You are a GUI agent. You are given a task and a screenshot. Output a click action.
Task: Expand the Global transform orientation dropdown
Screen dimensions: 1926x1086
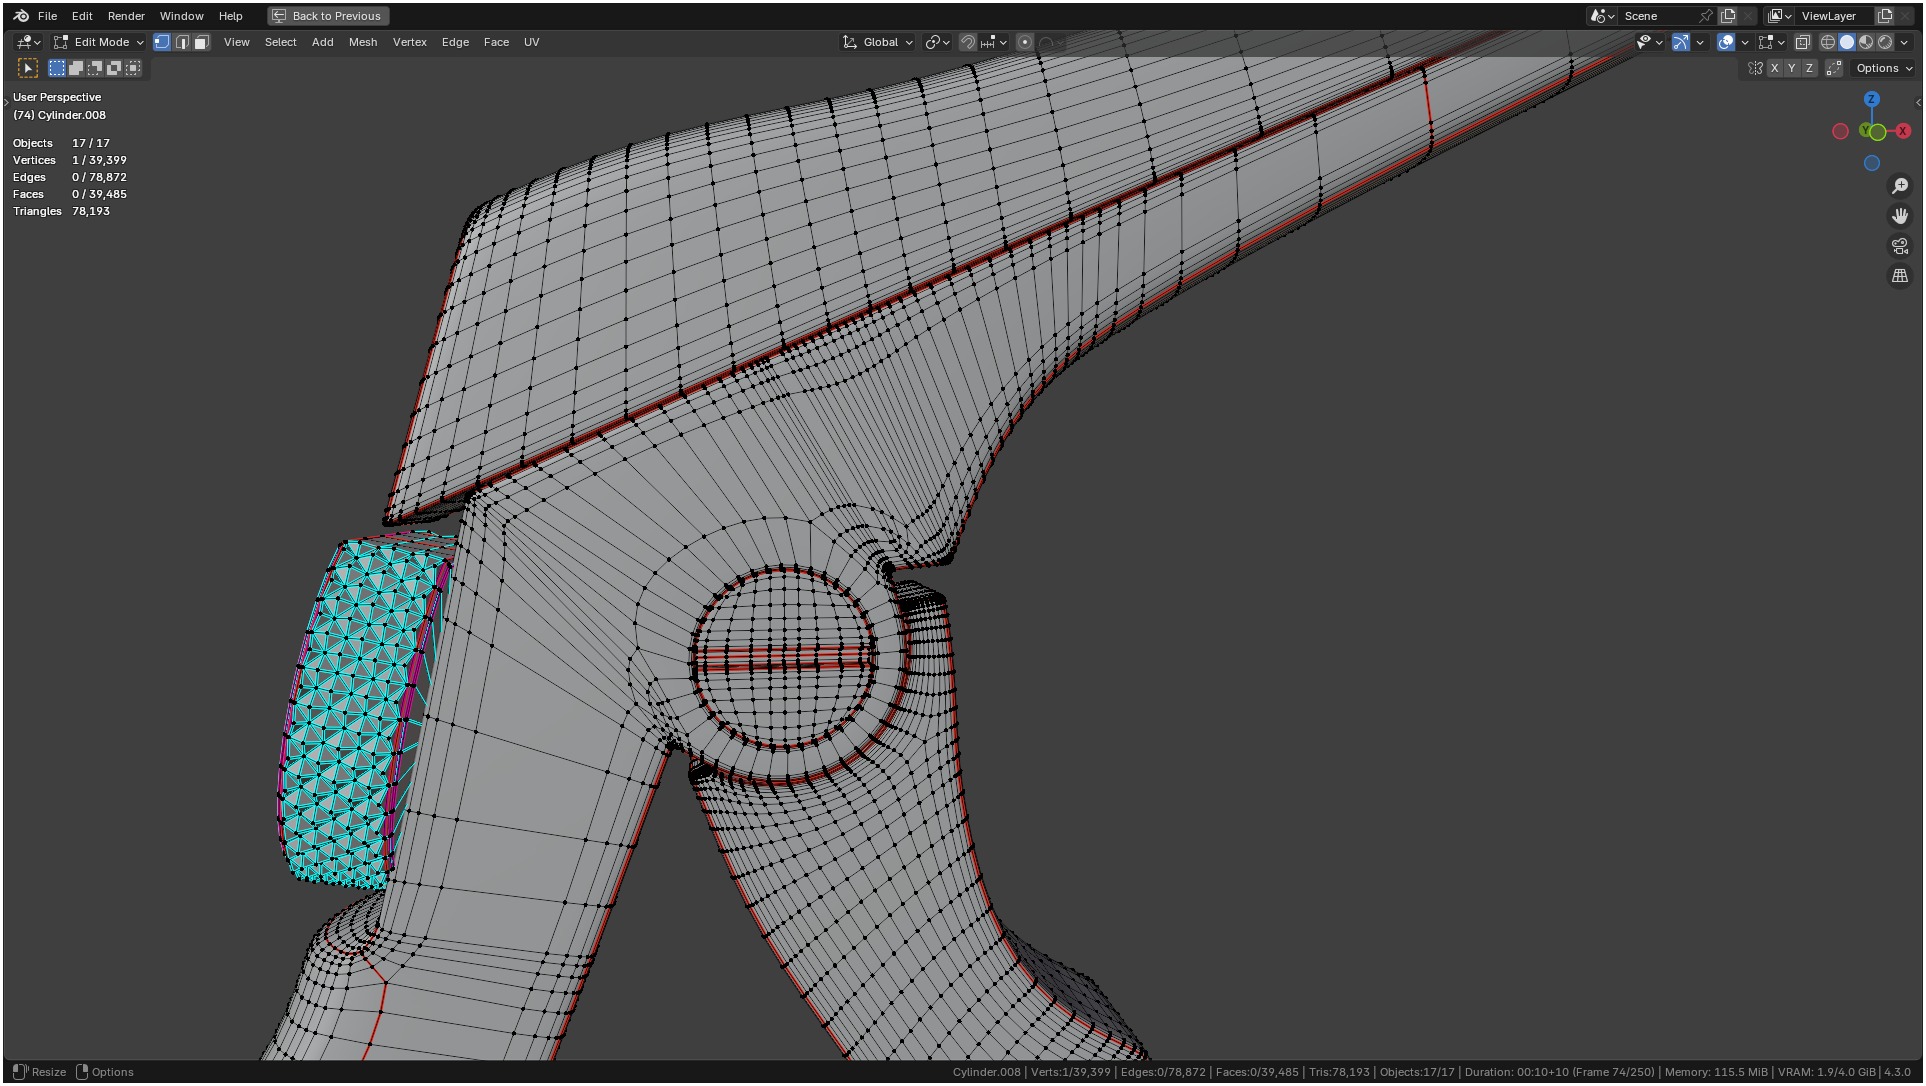tap(879, 42)
